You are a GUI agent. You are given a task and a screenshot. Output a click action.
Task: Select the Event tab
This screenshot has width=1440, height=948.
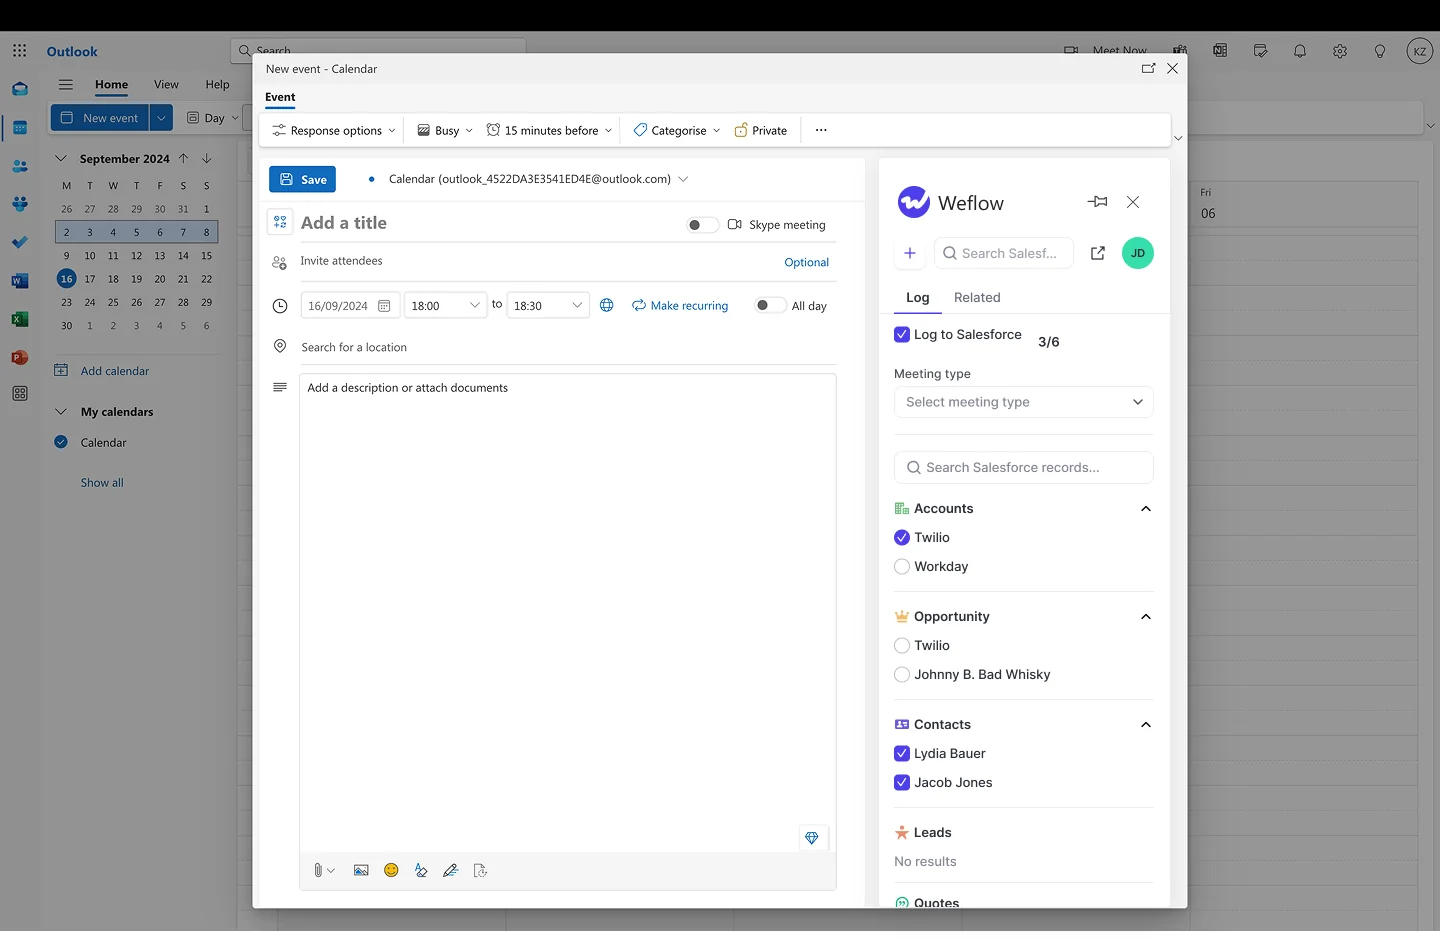[280, 97]
